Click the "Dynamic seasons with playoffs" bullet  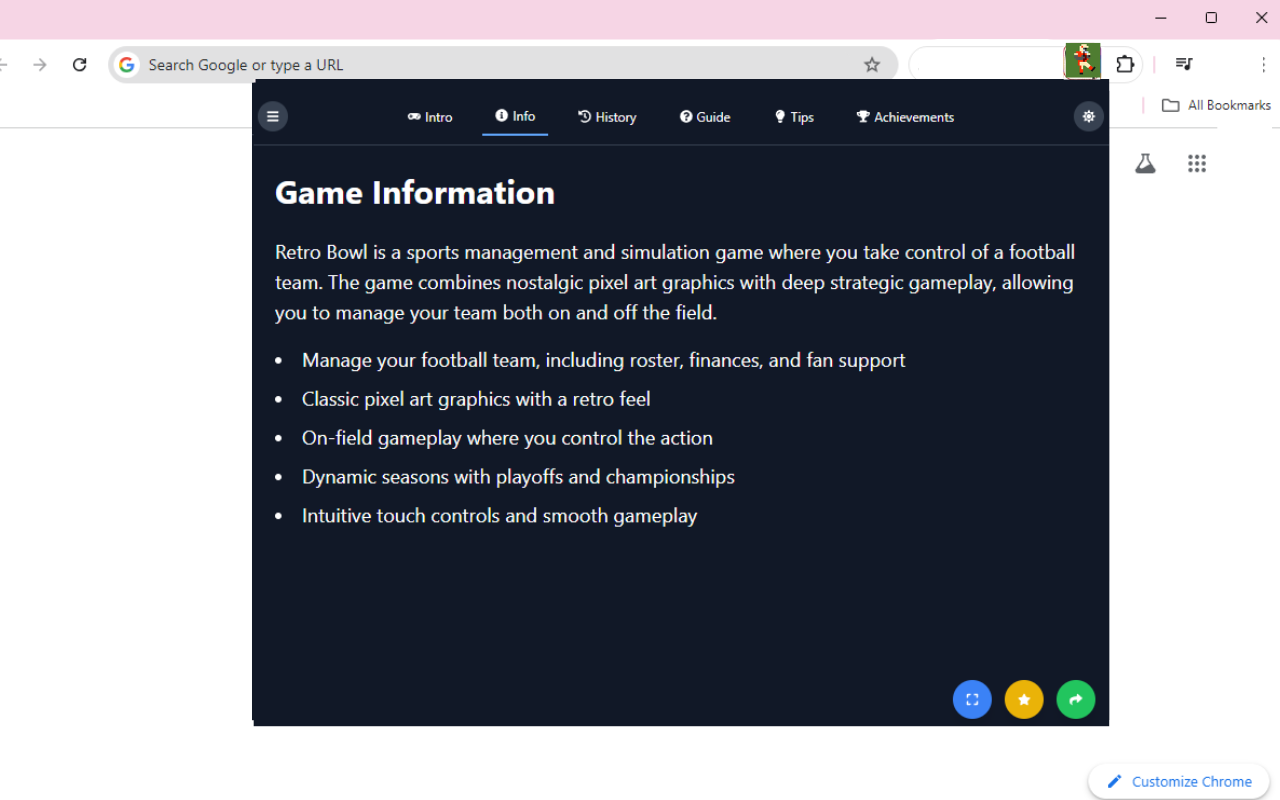pos(518,477)
